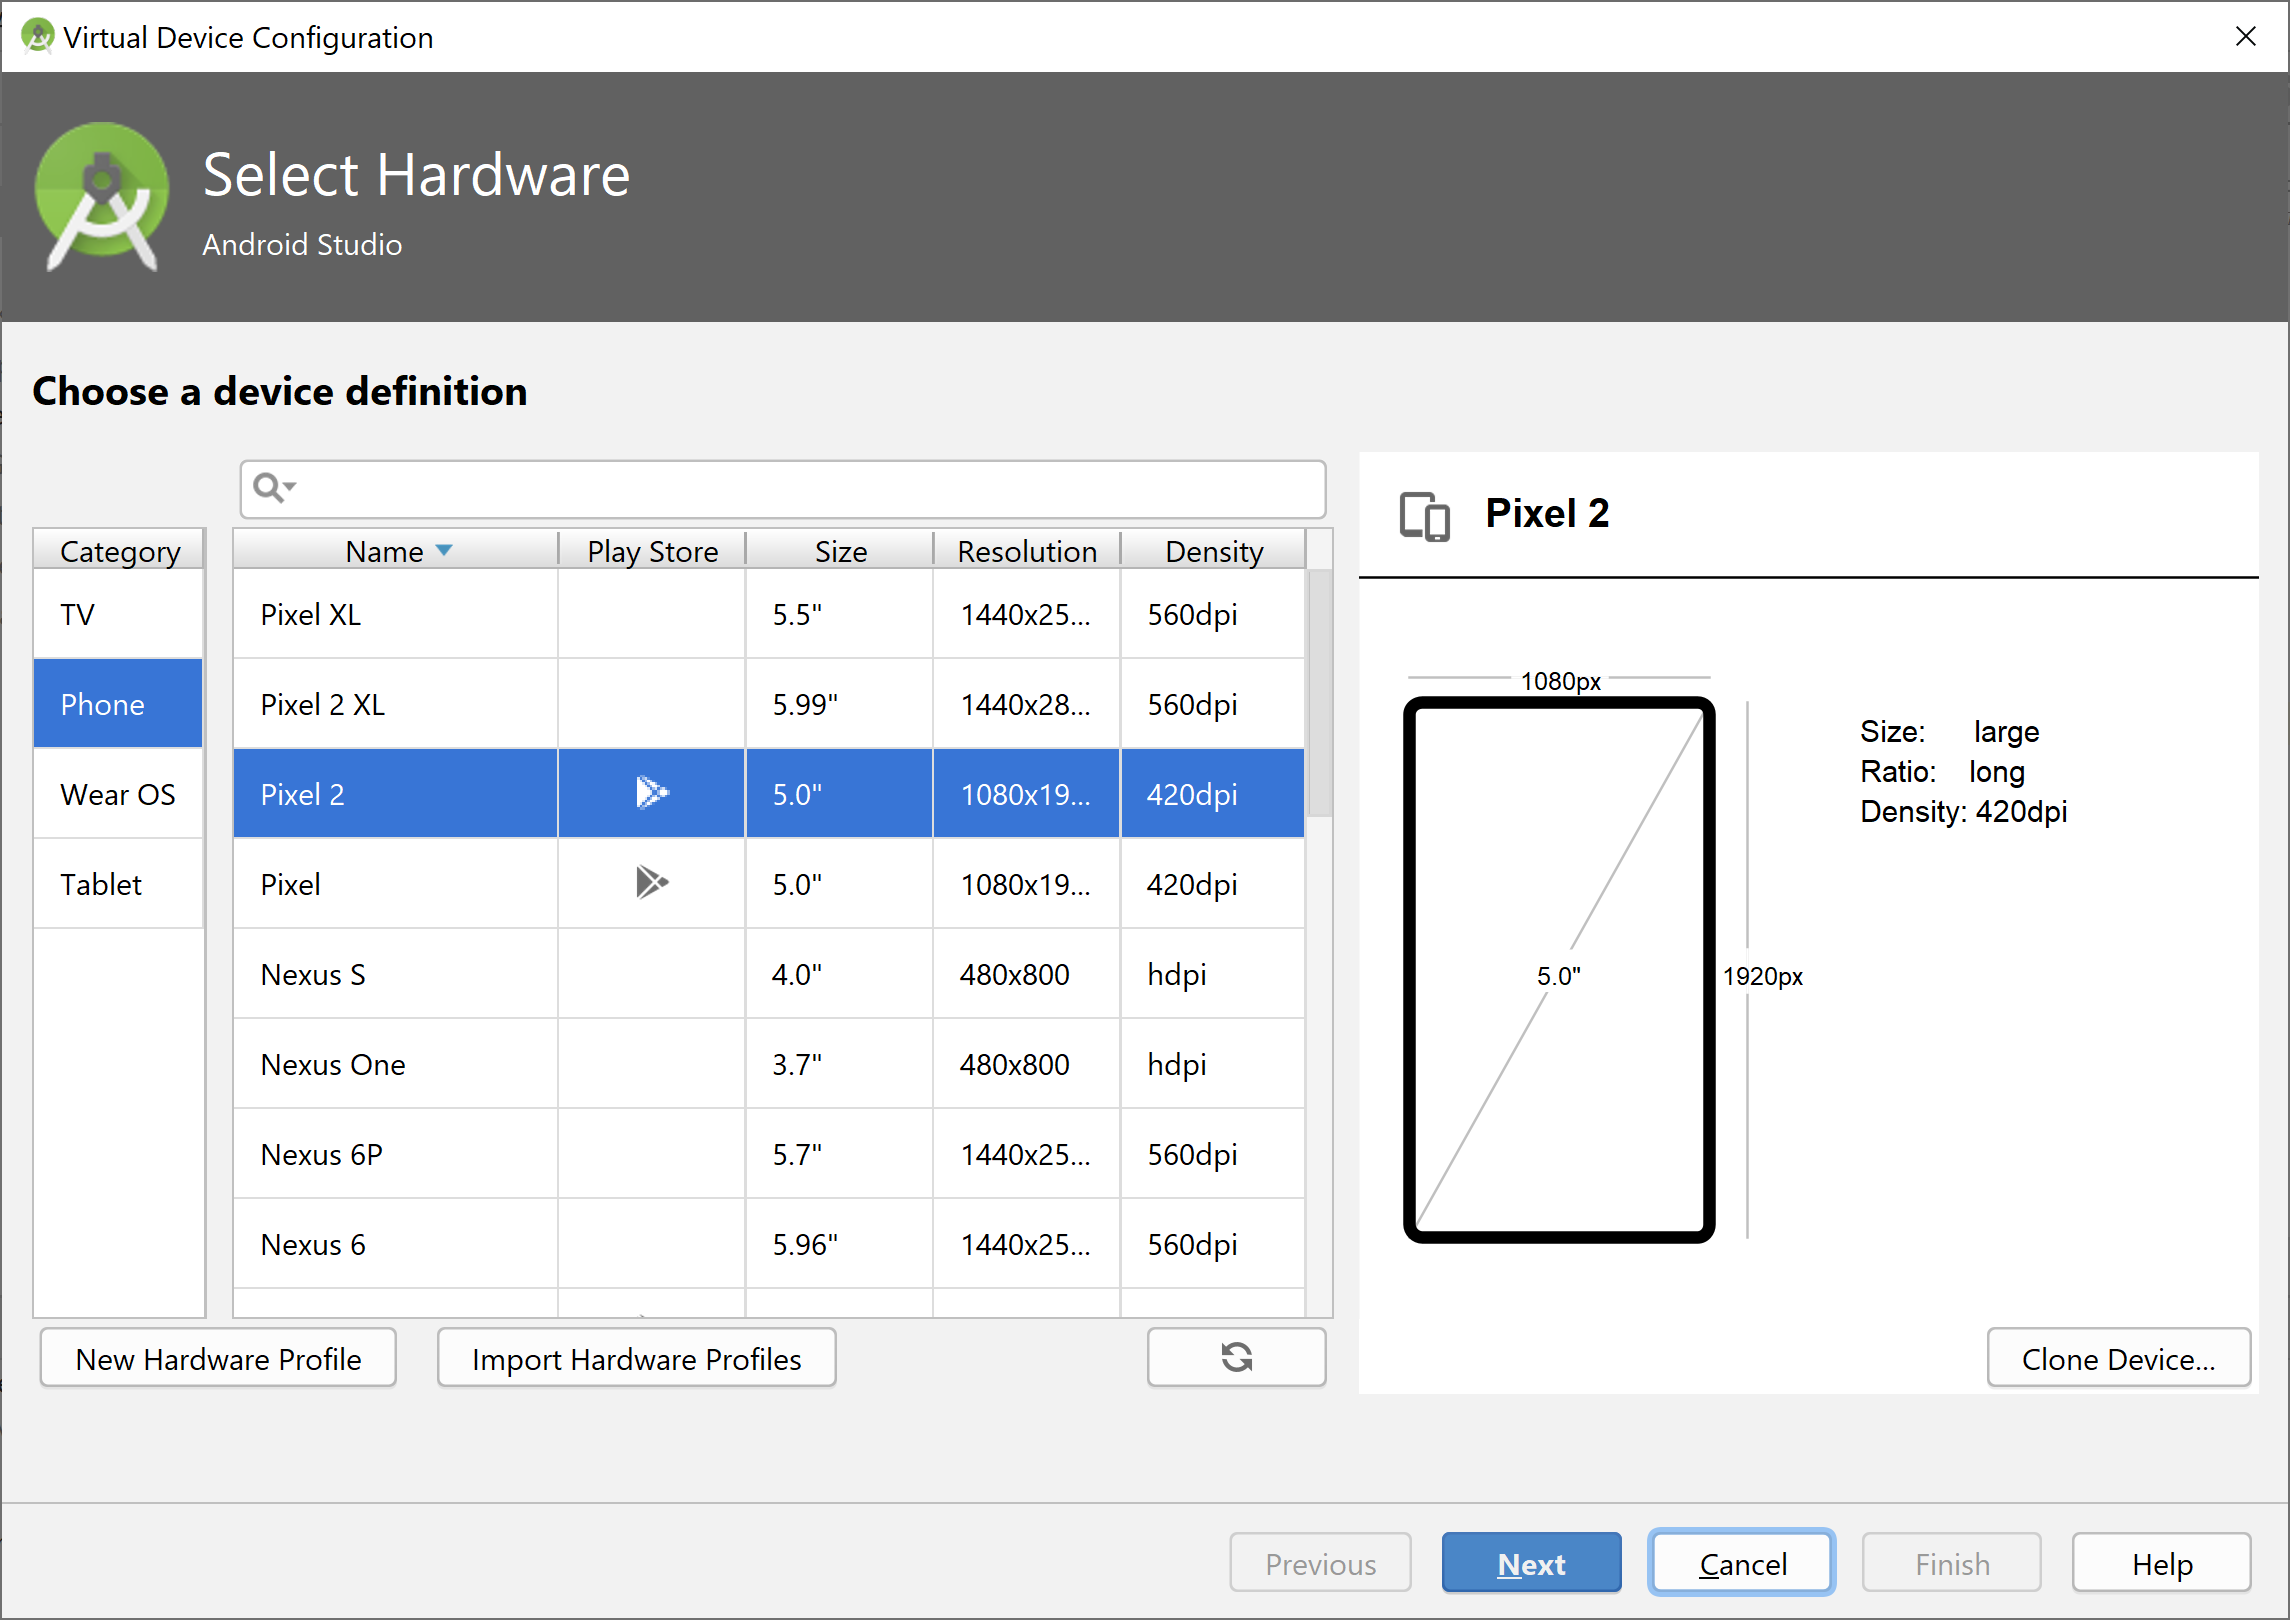Select the Nexus 6 device row
Viewport: 2290px width, 1620px height.
point(769,1243)
